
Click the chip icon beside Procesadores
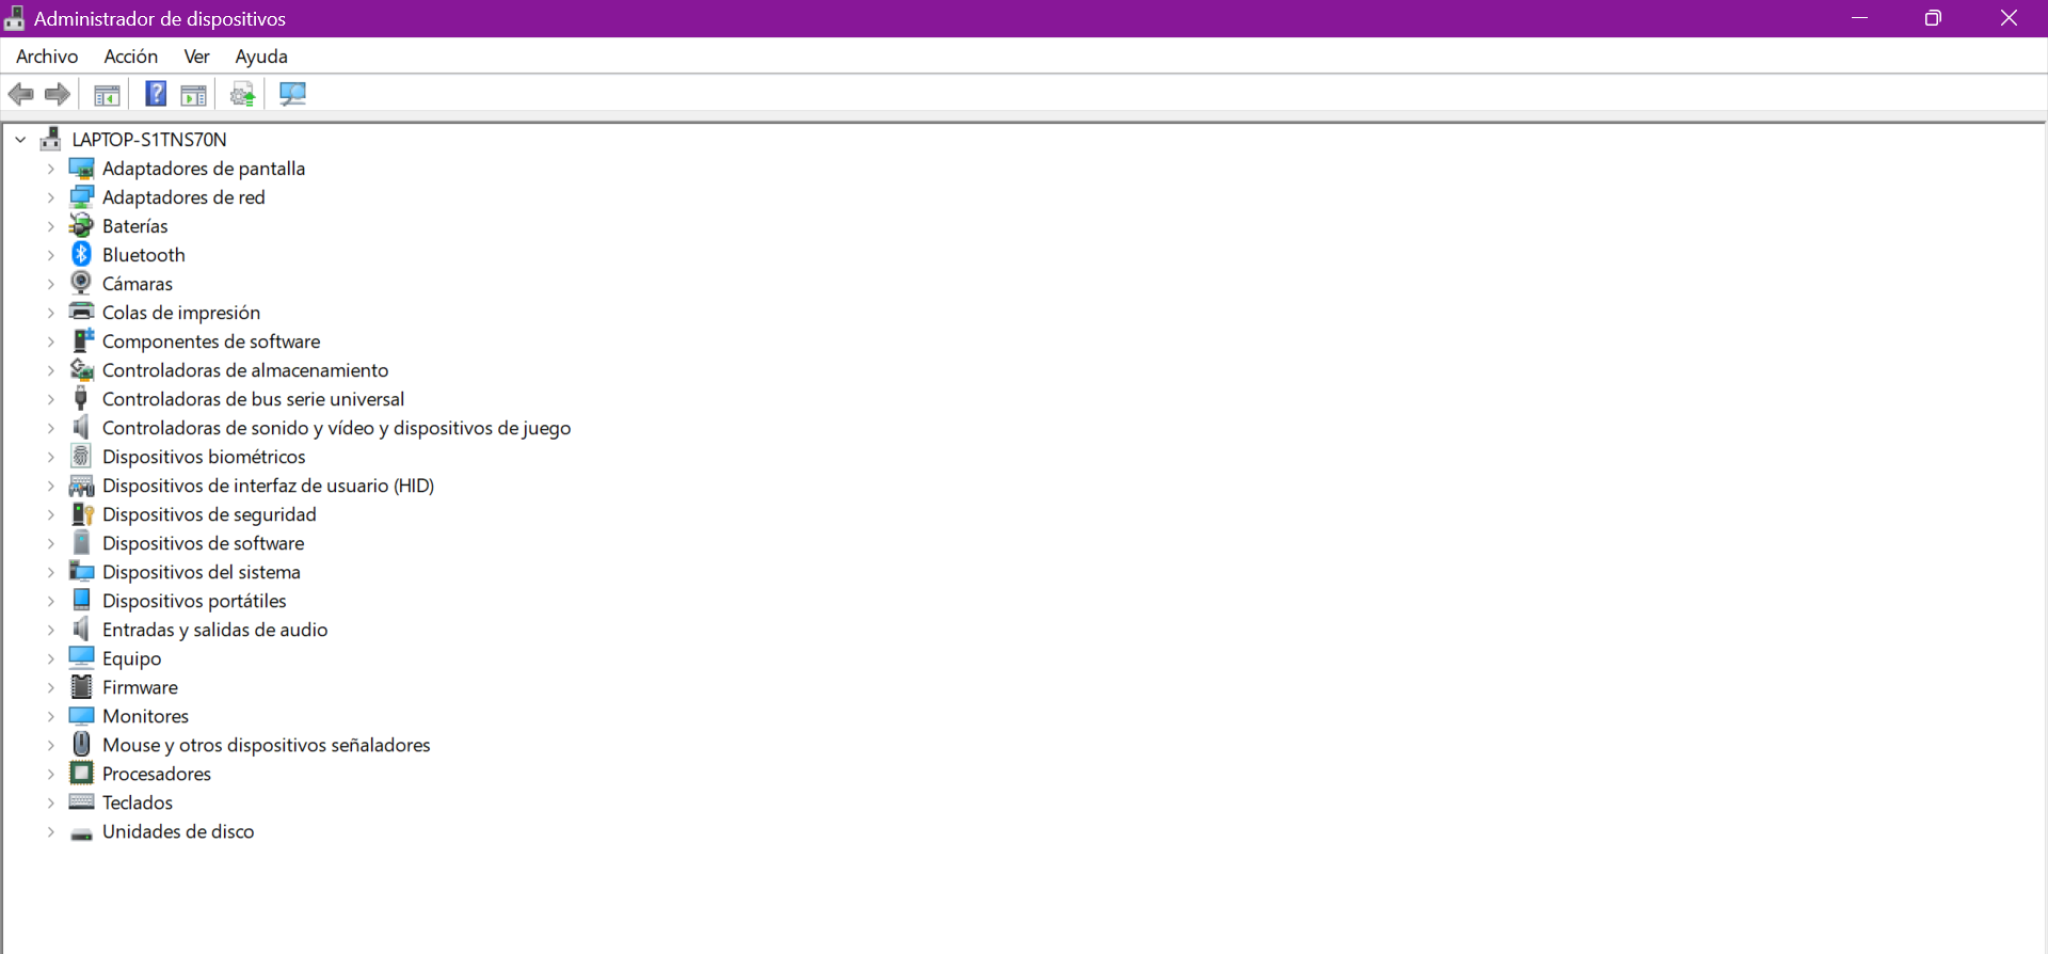coord(81,773)
